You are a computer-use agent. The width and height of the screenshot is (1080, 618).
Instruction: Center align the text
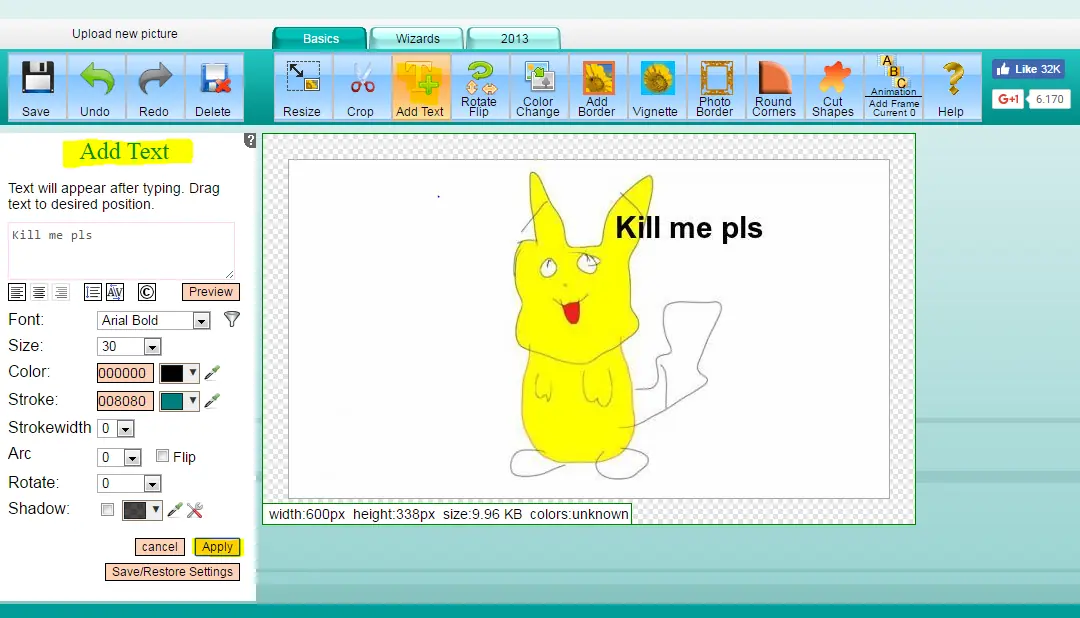[x=39, y=292]
